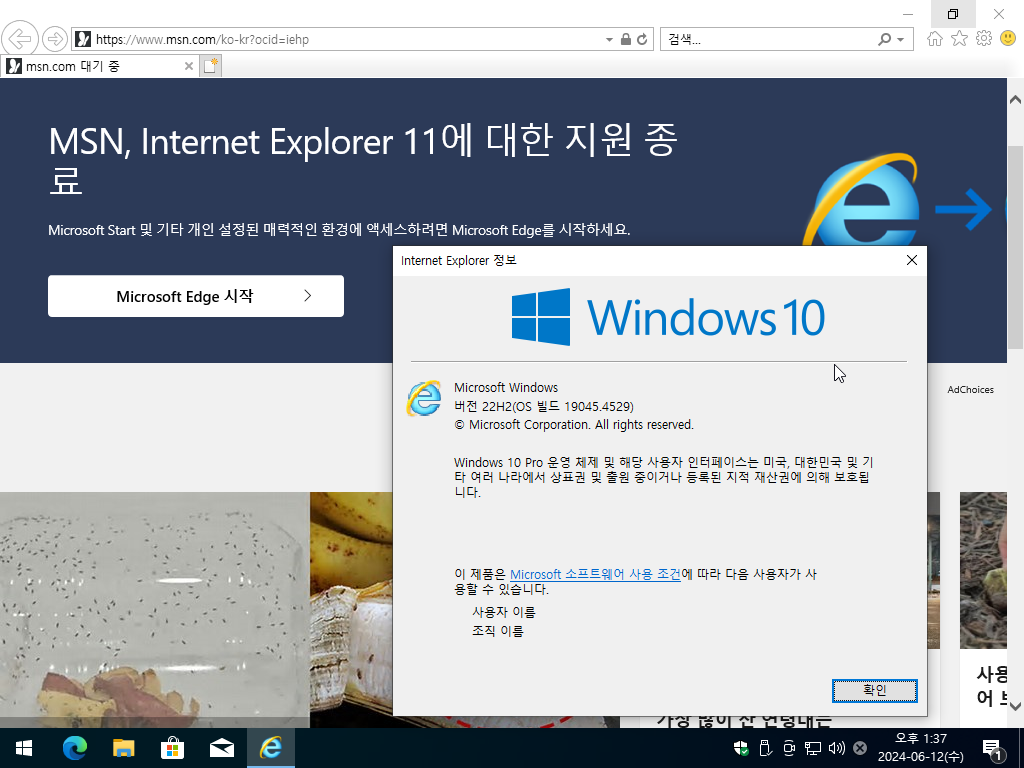The height and width of the screenshot is (768, 1024).
Task: Click the network tray icon
Action: 812,748
